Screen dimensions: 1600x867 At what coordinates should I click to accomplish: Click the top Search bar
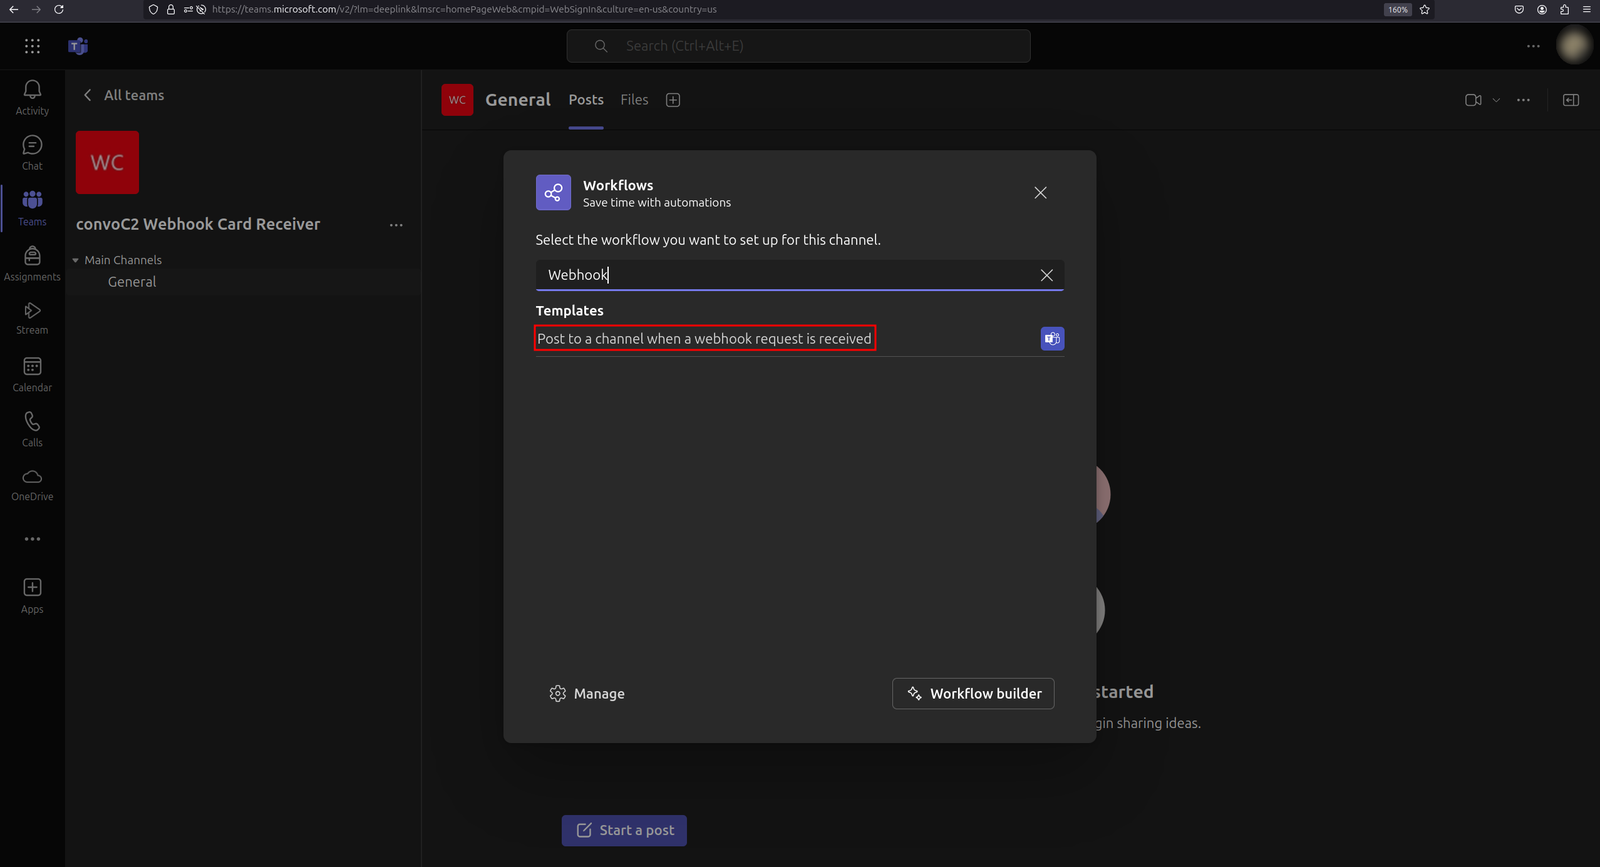click(798, 46)
